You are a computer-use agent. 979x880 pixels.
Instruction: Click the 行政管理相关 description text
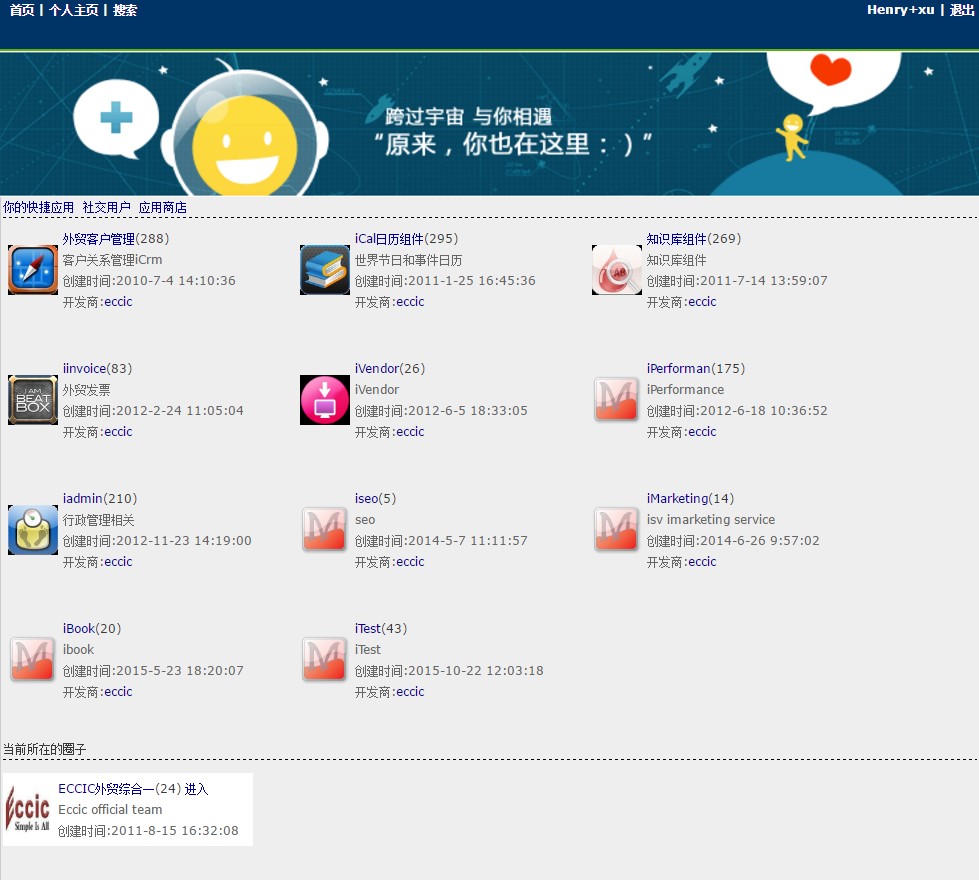pyautogui.click(x=99, y=520)
